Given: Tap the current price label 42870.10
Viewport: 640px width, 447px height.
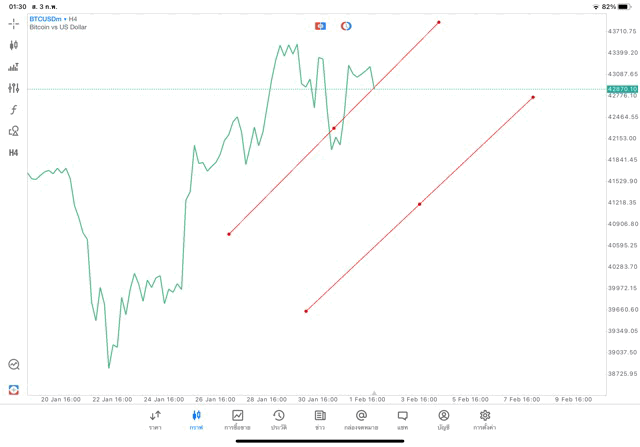Looking at the screenshot, I should [x=622, y=89].
